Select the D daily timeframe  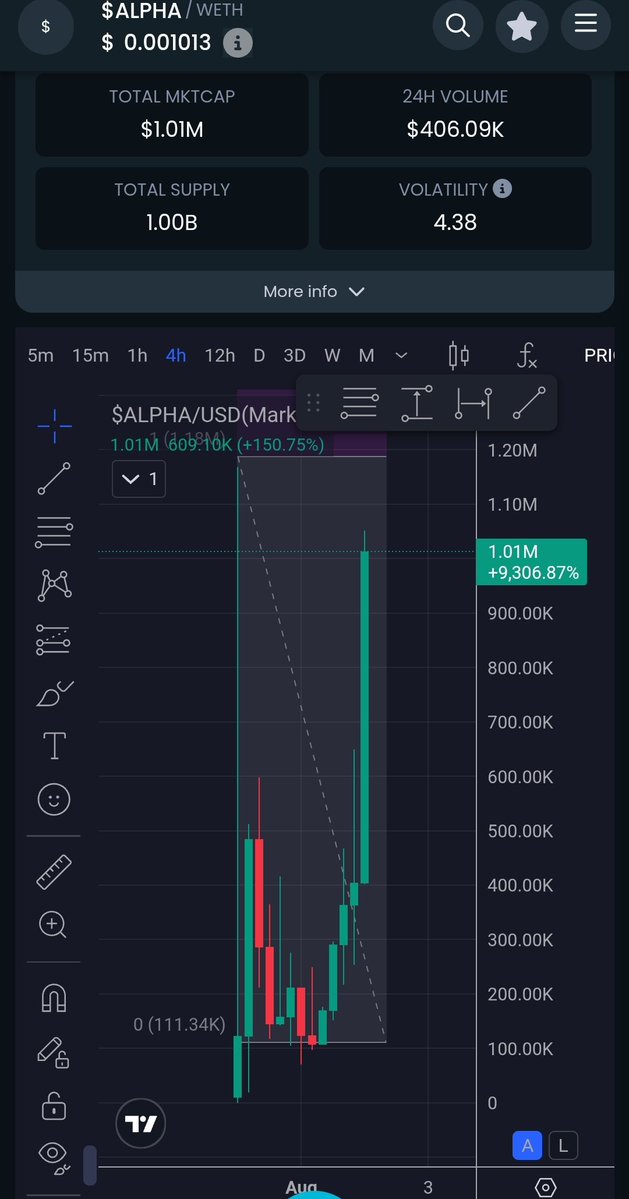[259, 356]
